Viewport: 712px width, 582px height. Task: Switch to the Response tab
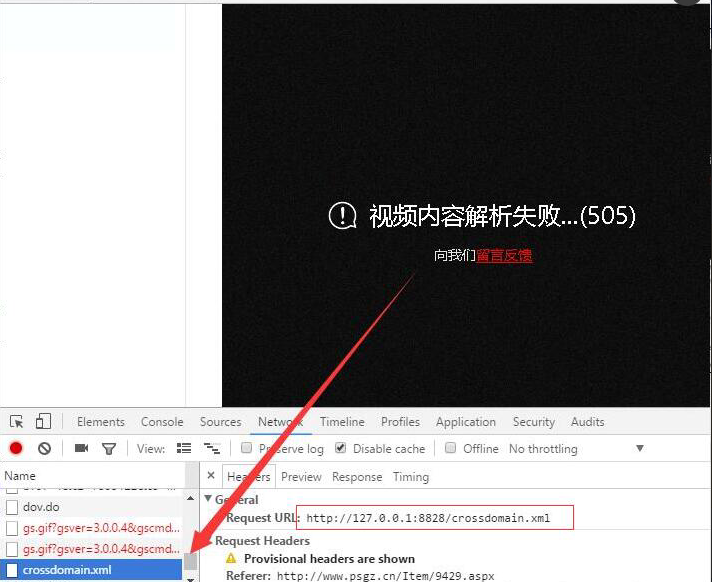pos(357,477)
